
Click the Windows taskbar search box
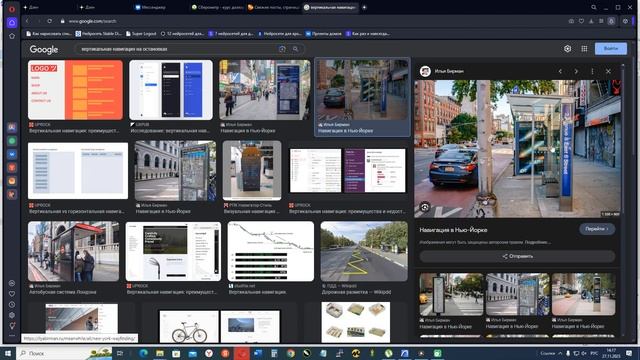[x=65, y=353]
